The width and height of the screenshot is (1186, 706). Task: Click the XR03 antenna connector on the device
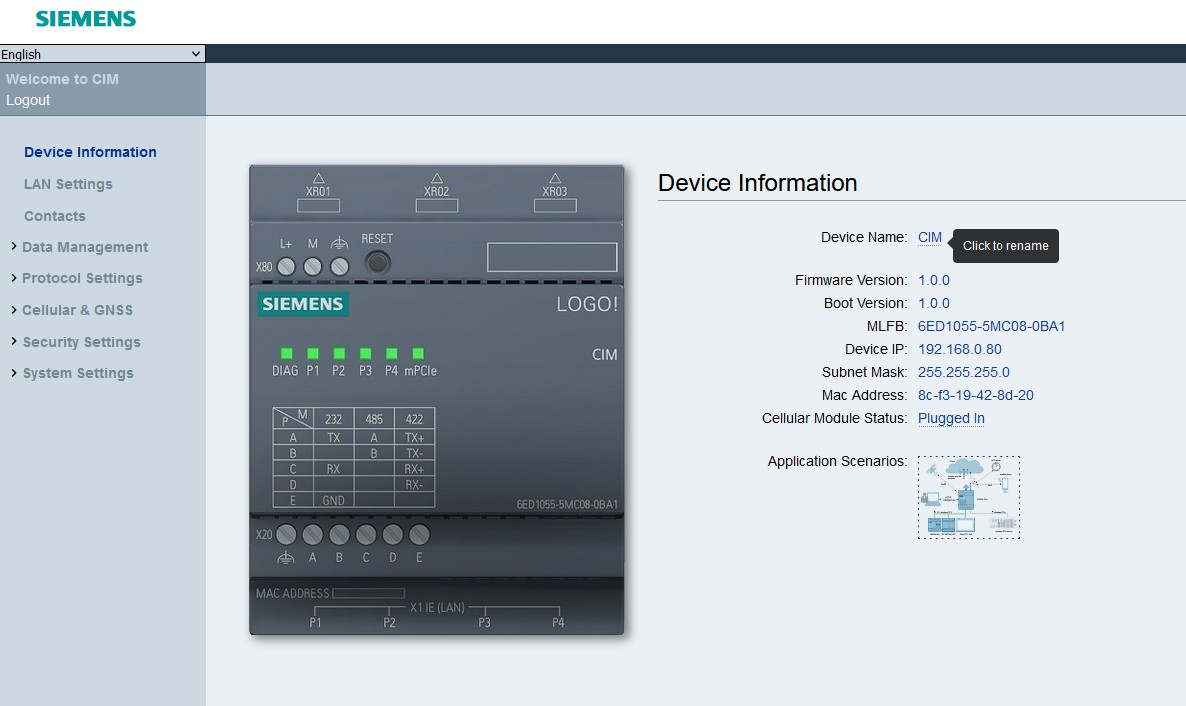(x=555, y=205)
